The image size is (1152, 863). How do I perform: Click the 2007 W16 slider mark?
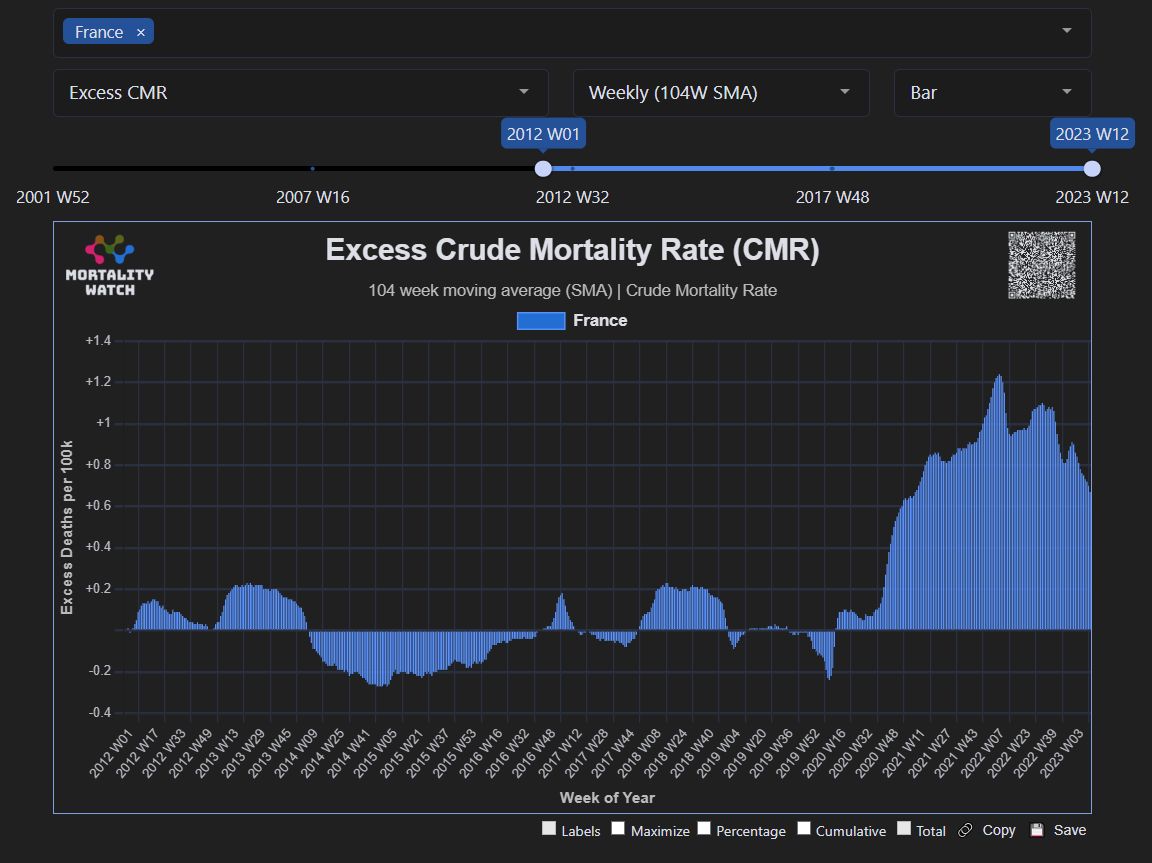pyautogui.click(x=313, y=169)
